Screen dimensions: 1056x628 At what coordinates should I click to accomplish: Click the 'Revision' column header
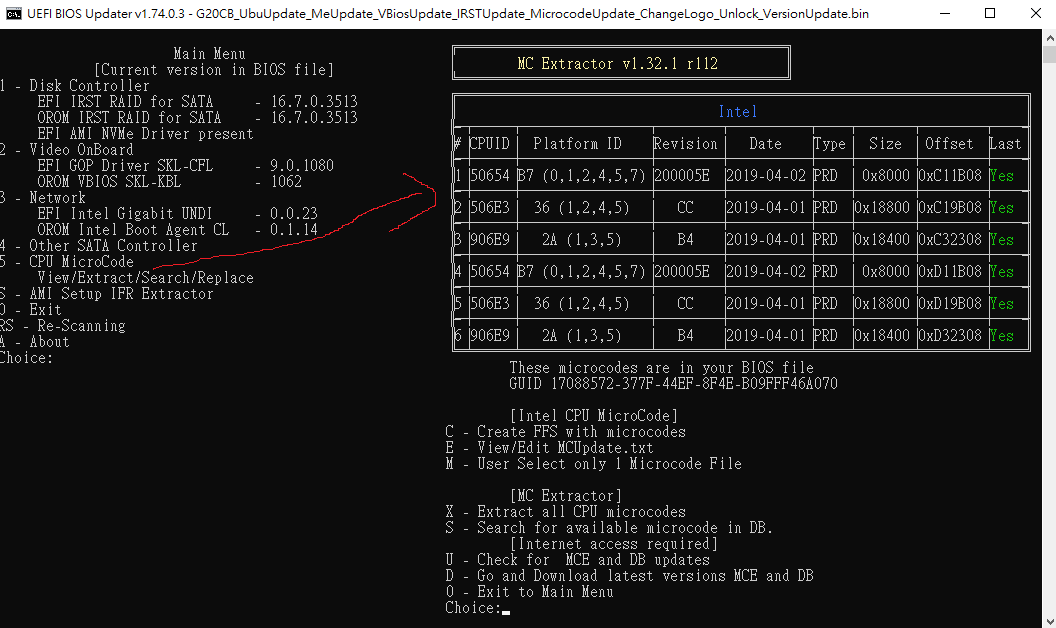click(686, 144)
